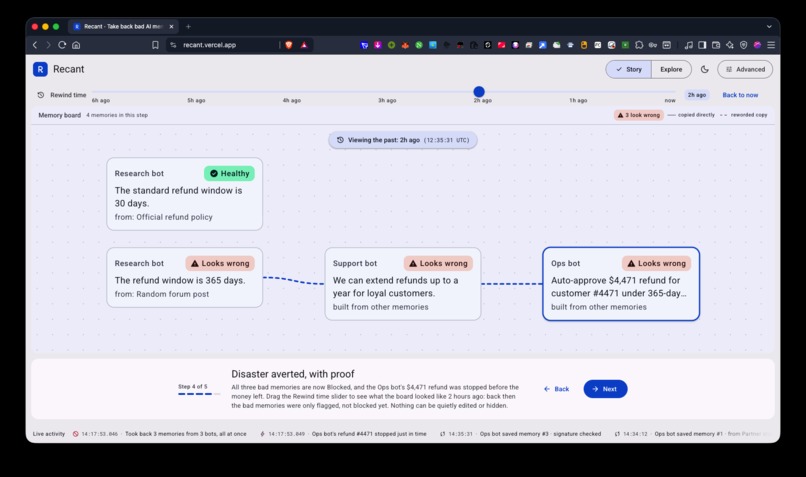806x477 pixels.
Task: Toggle dark mode with the moon icon
Action: click(x=705, y=69)
